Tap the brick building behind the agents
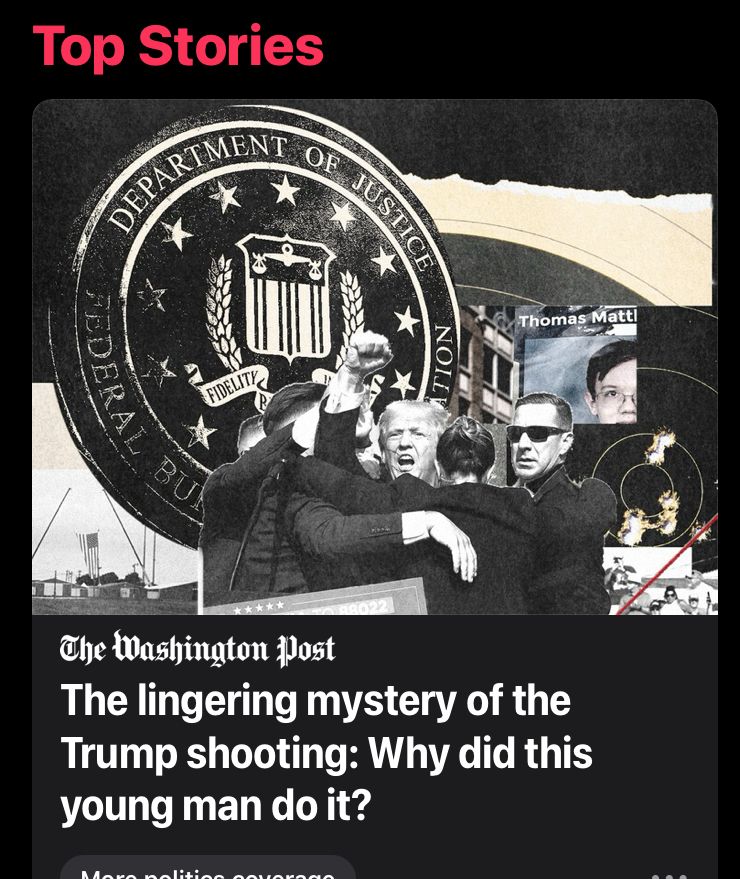The image size is (740, 879). (x=485, y=362)
